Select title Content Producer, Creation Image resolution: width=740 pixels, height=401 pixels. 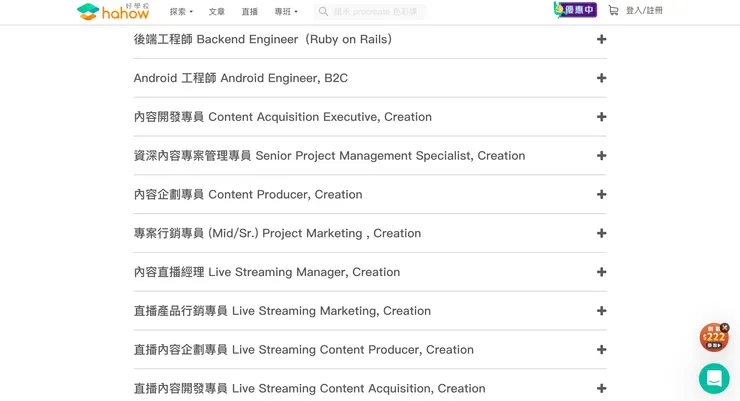tap(248, 194)
